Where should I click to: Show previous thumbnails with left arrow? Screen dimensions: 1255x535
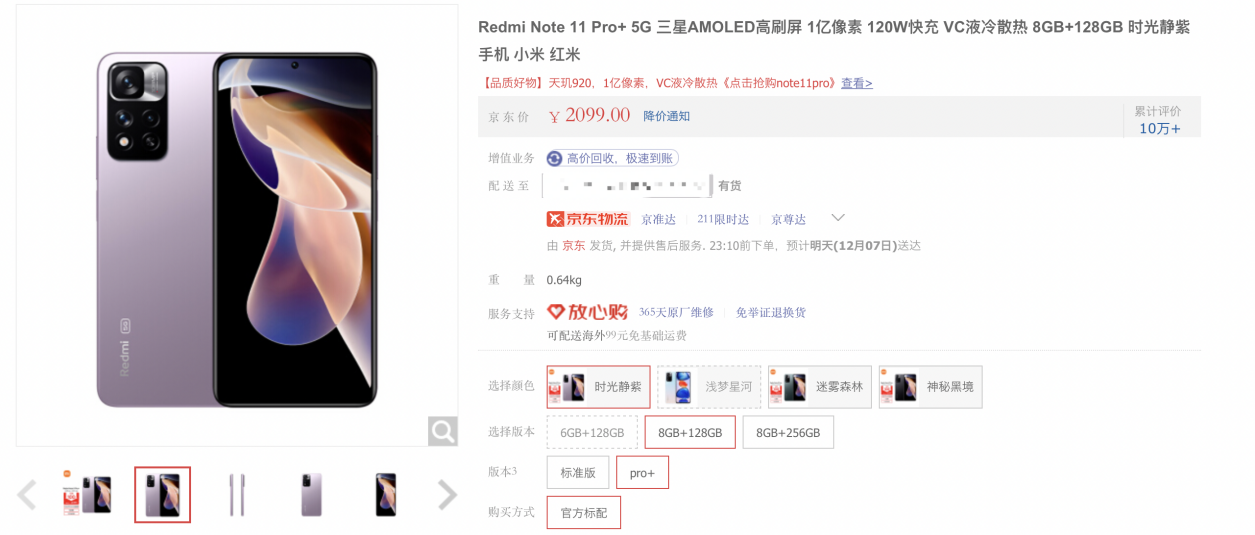(x=27, y=494)
